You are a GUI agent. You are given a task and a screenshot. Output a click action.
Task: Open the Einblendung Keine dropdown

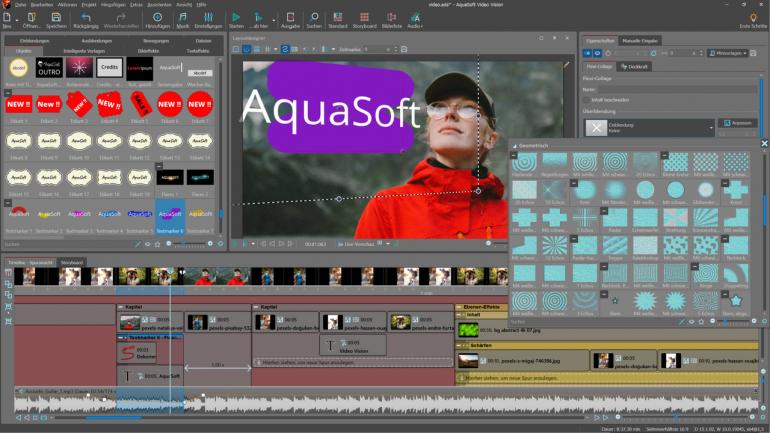tap(711, 127)
